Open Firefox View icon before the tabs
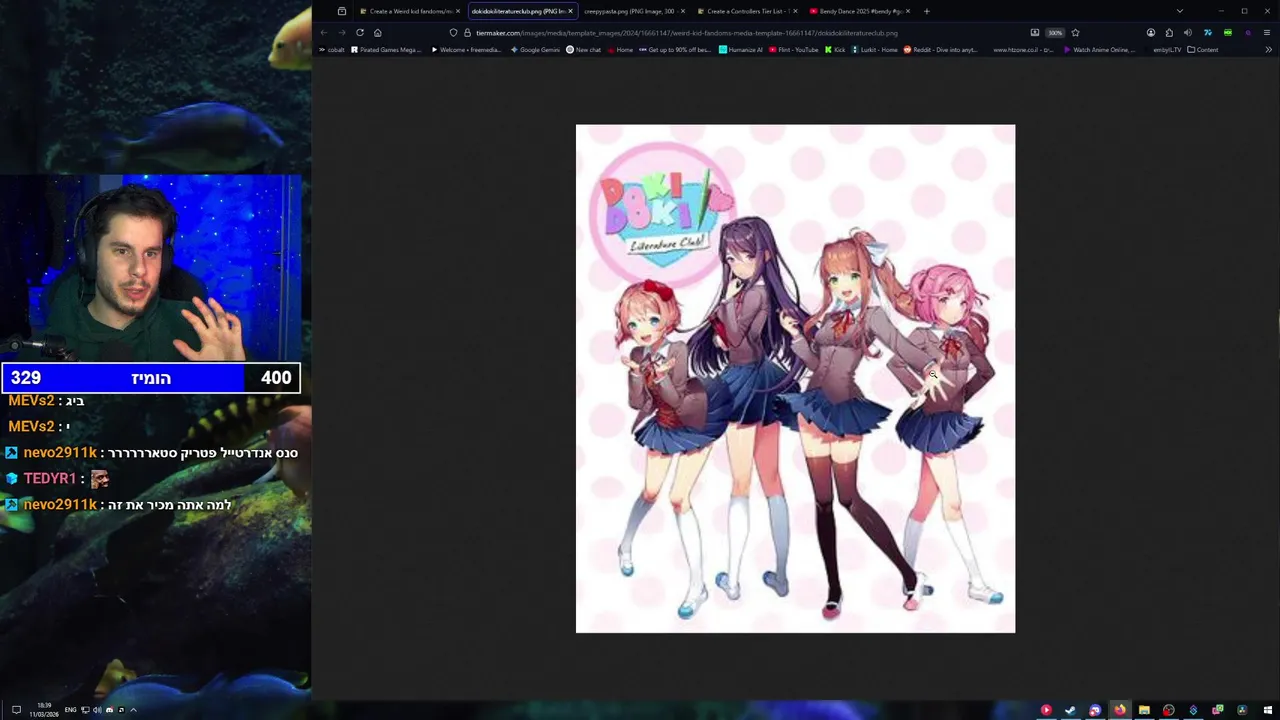This screenshot has height=720, width=1280. (341, 11)
